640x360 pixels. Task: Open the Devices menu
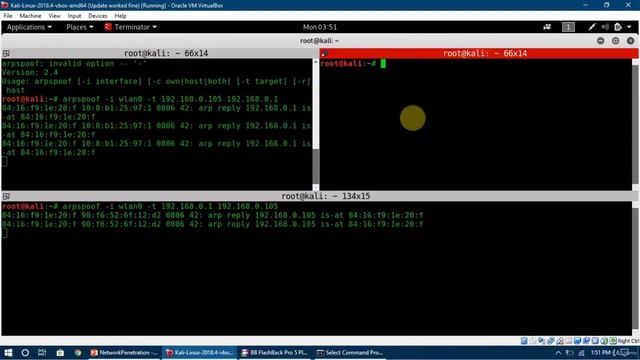[98, 16]
